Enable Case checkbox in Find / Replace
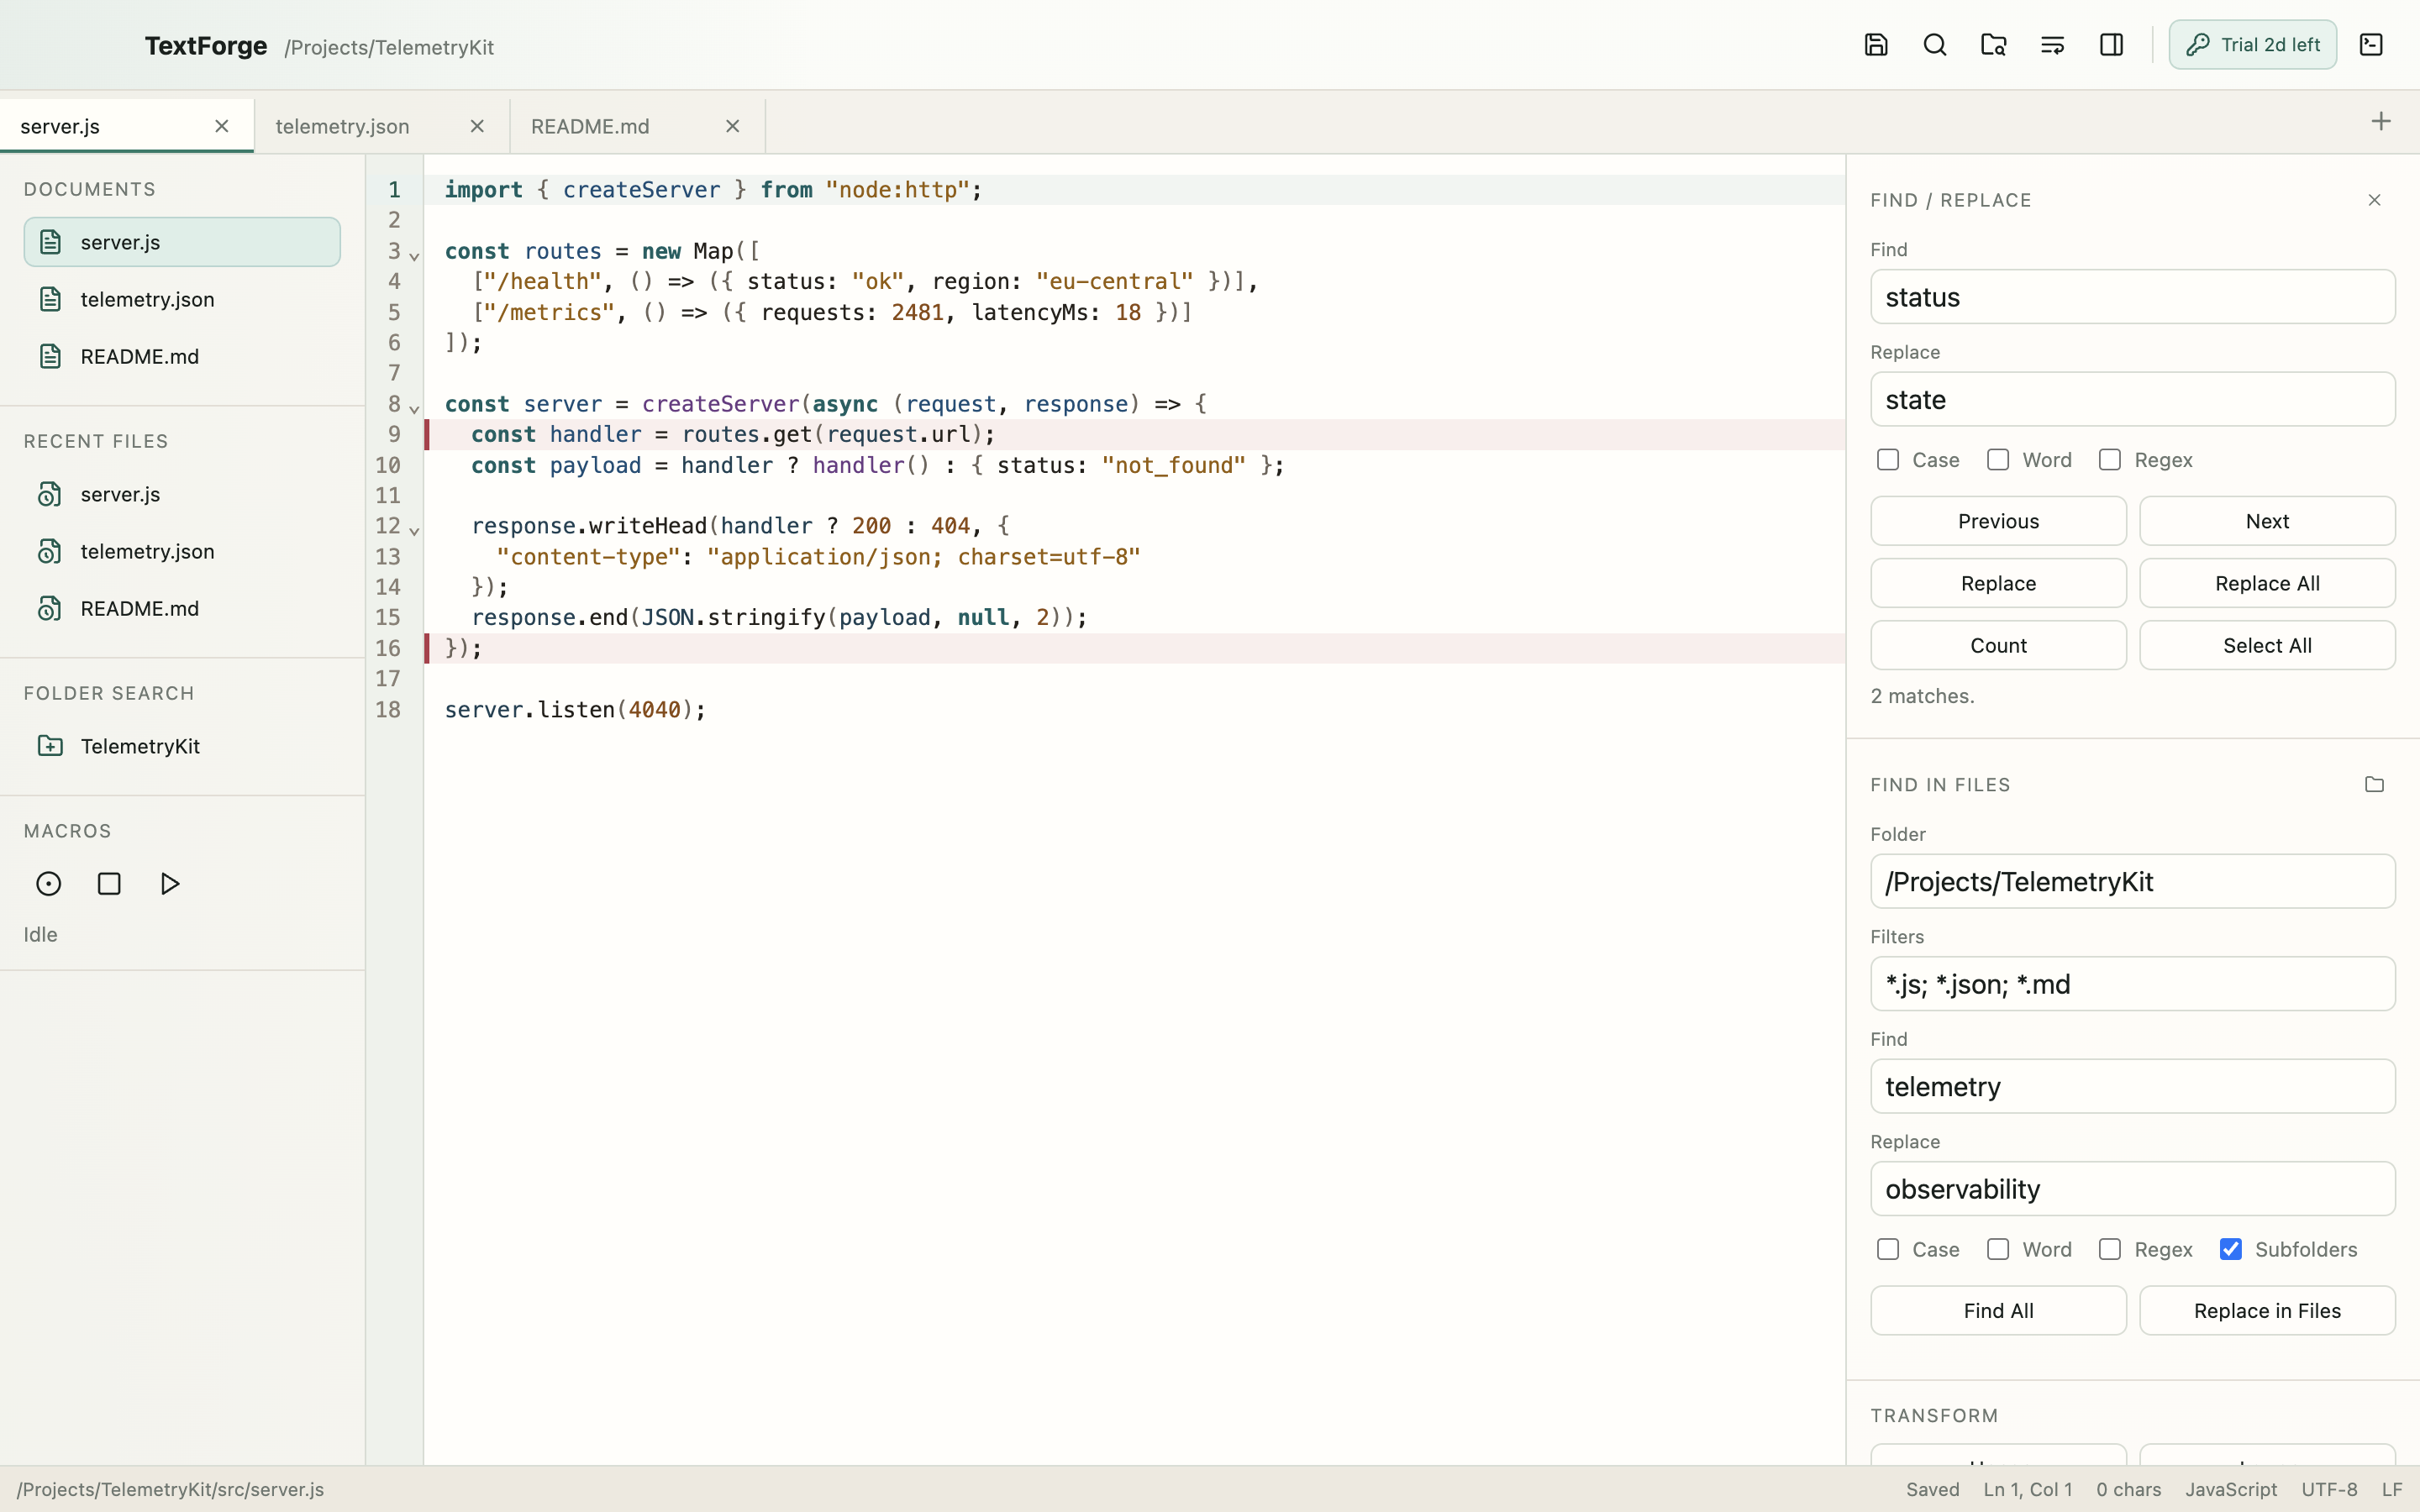 (x=1888, y=460)
